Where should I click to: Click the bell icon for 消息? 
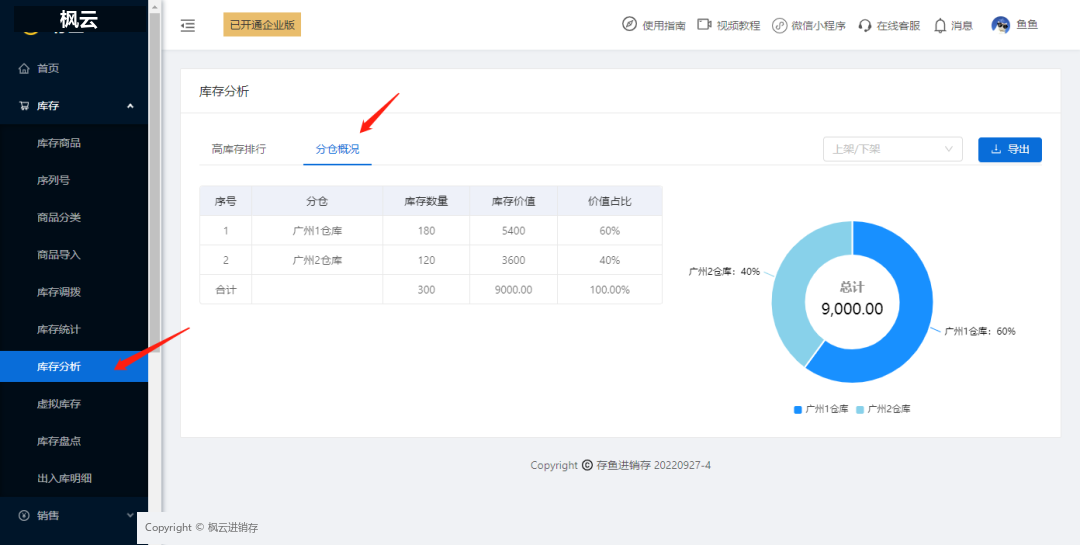[x=940, y=25]
